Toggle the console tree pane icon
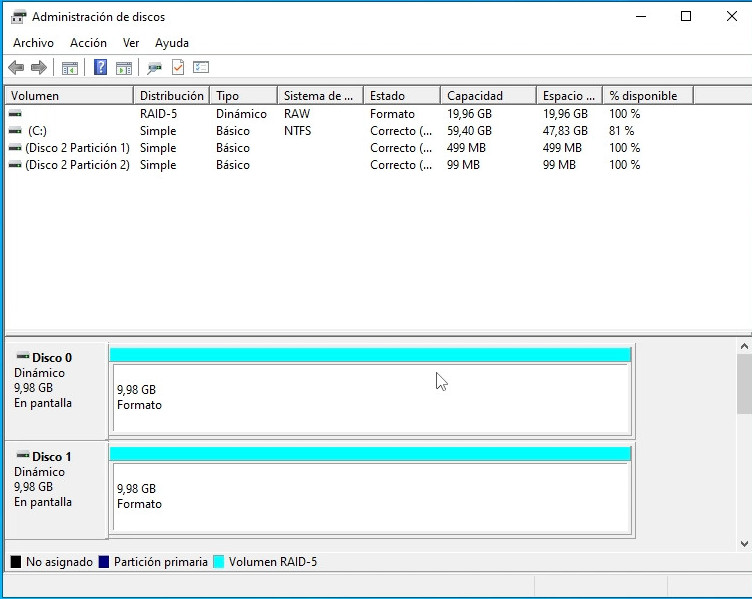This screenshot has height=599, width=752. 69,68
